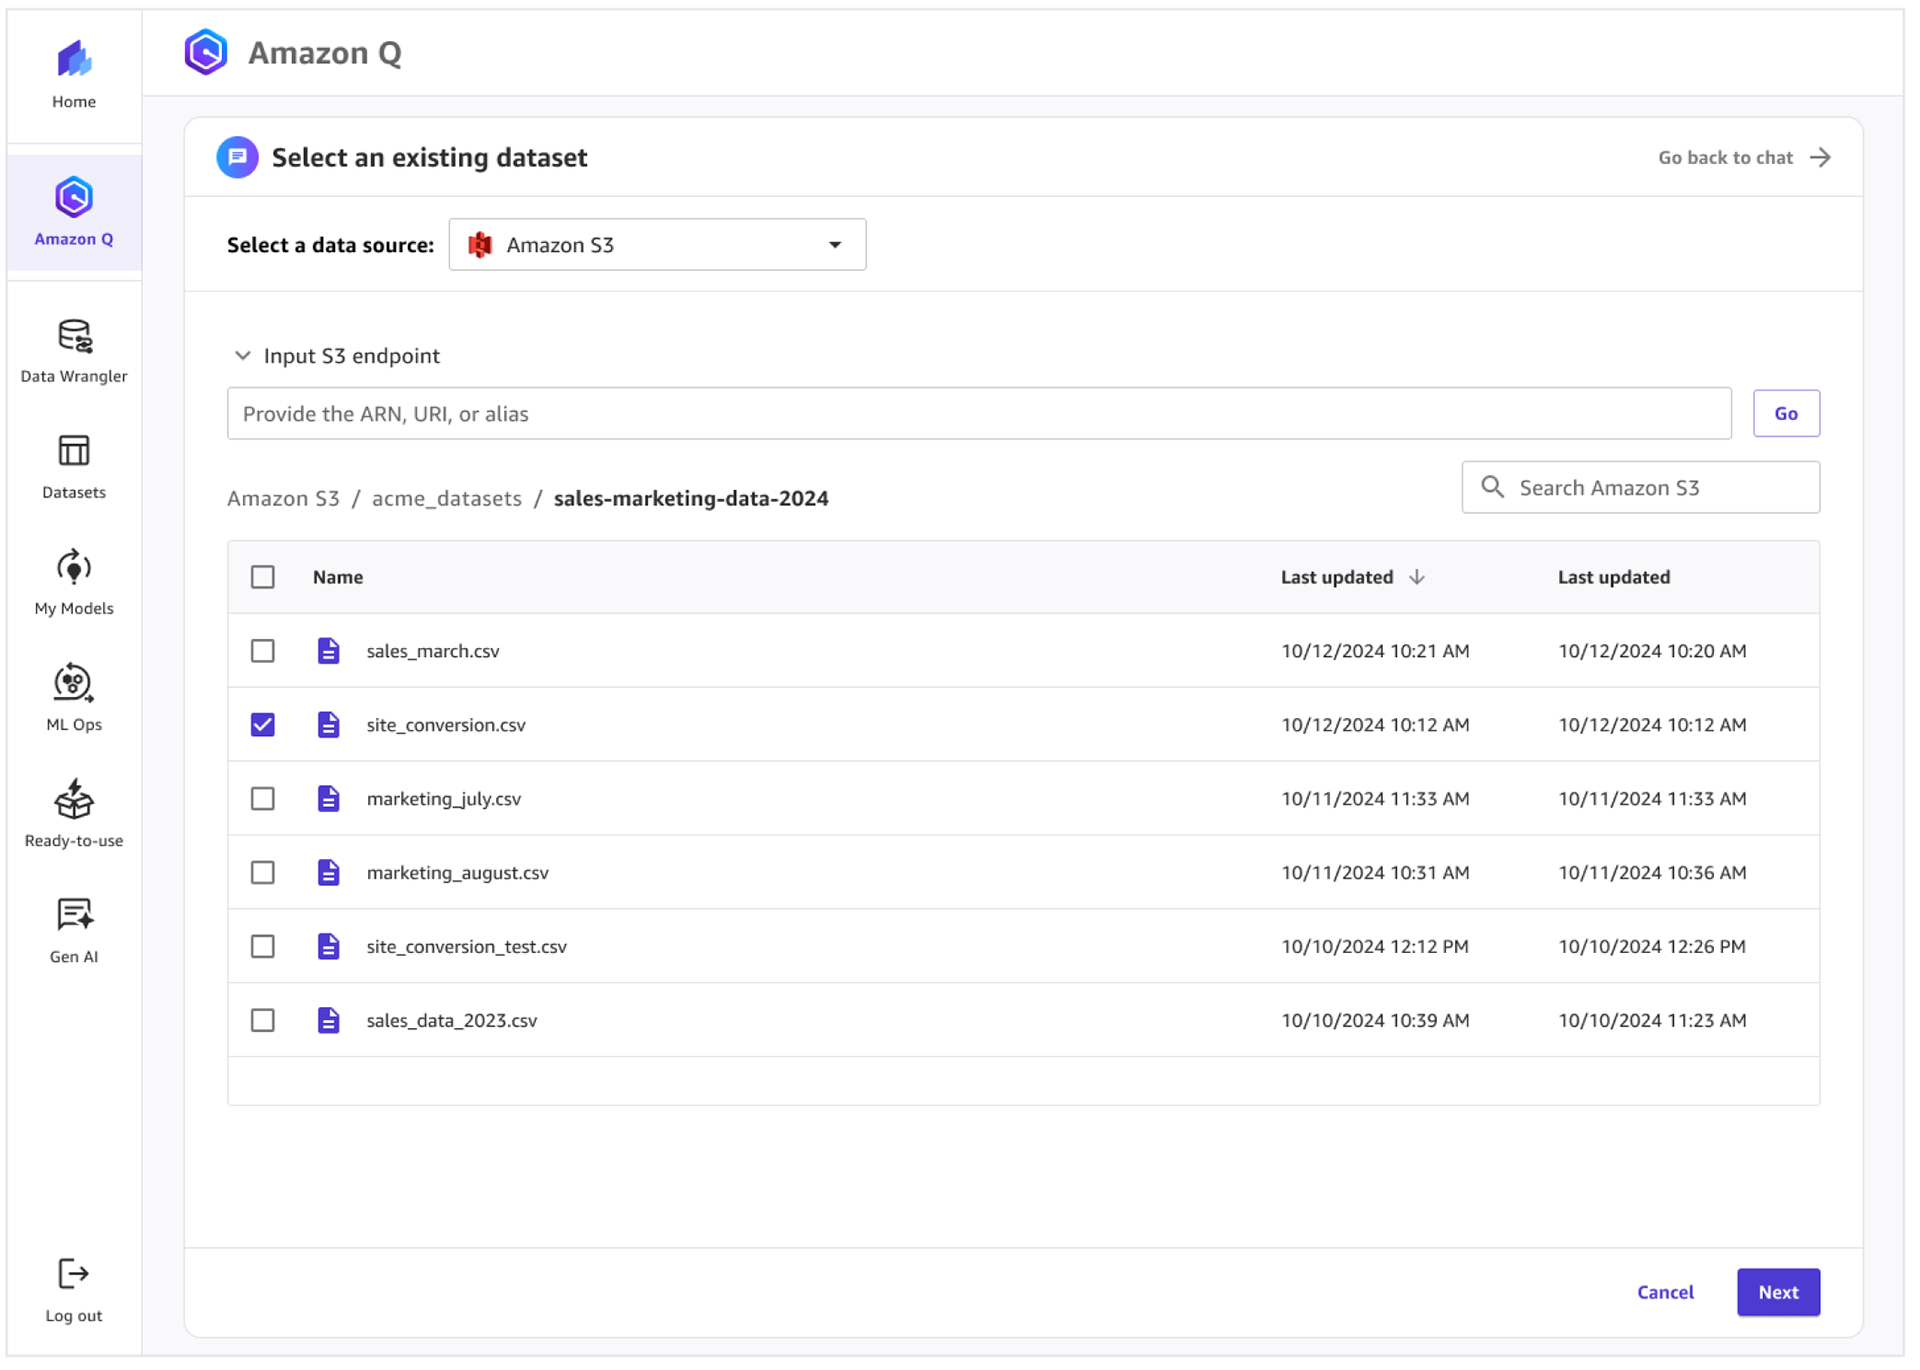Navigate to acme_datasets breadcrumb
1920x1370 pixels.
point(447,498)
